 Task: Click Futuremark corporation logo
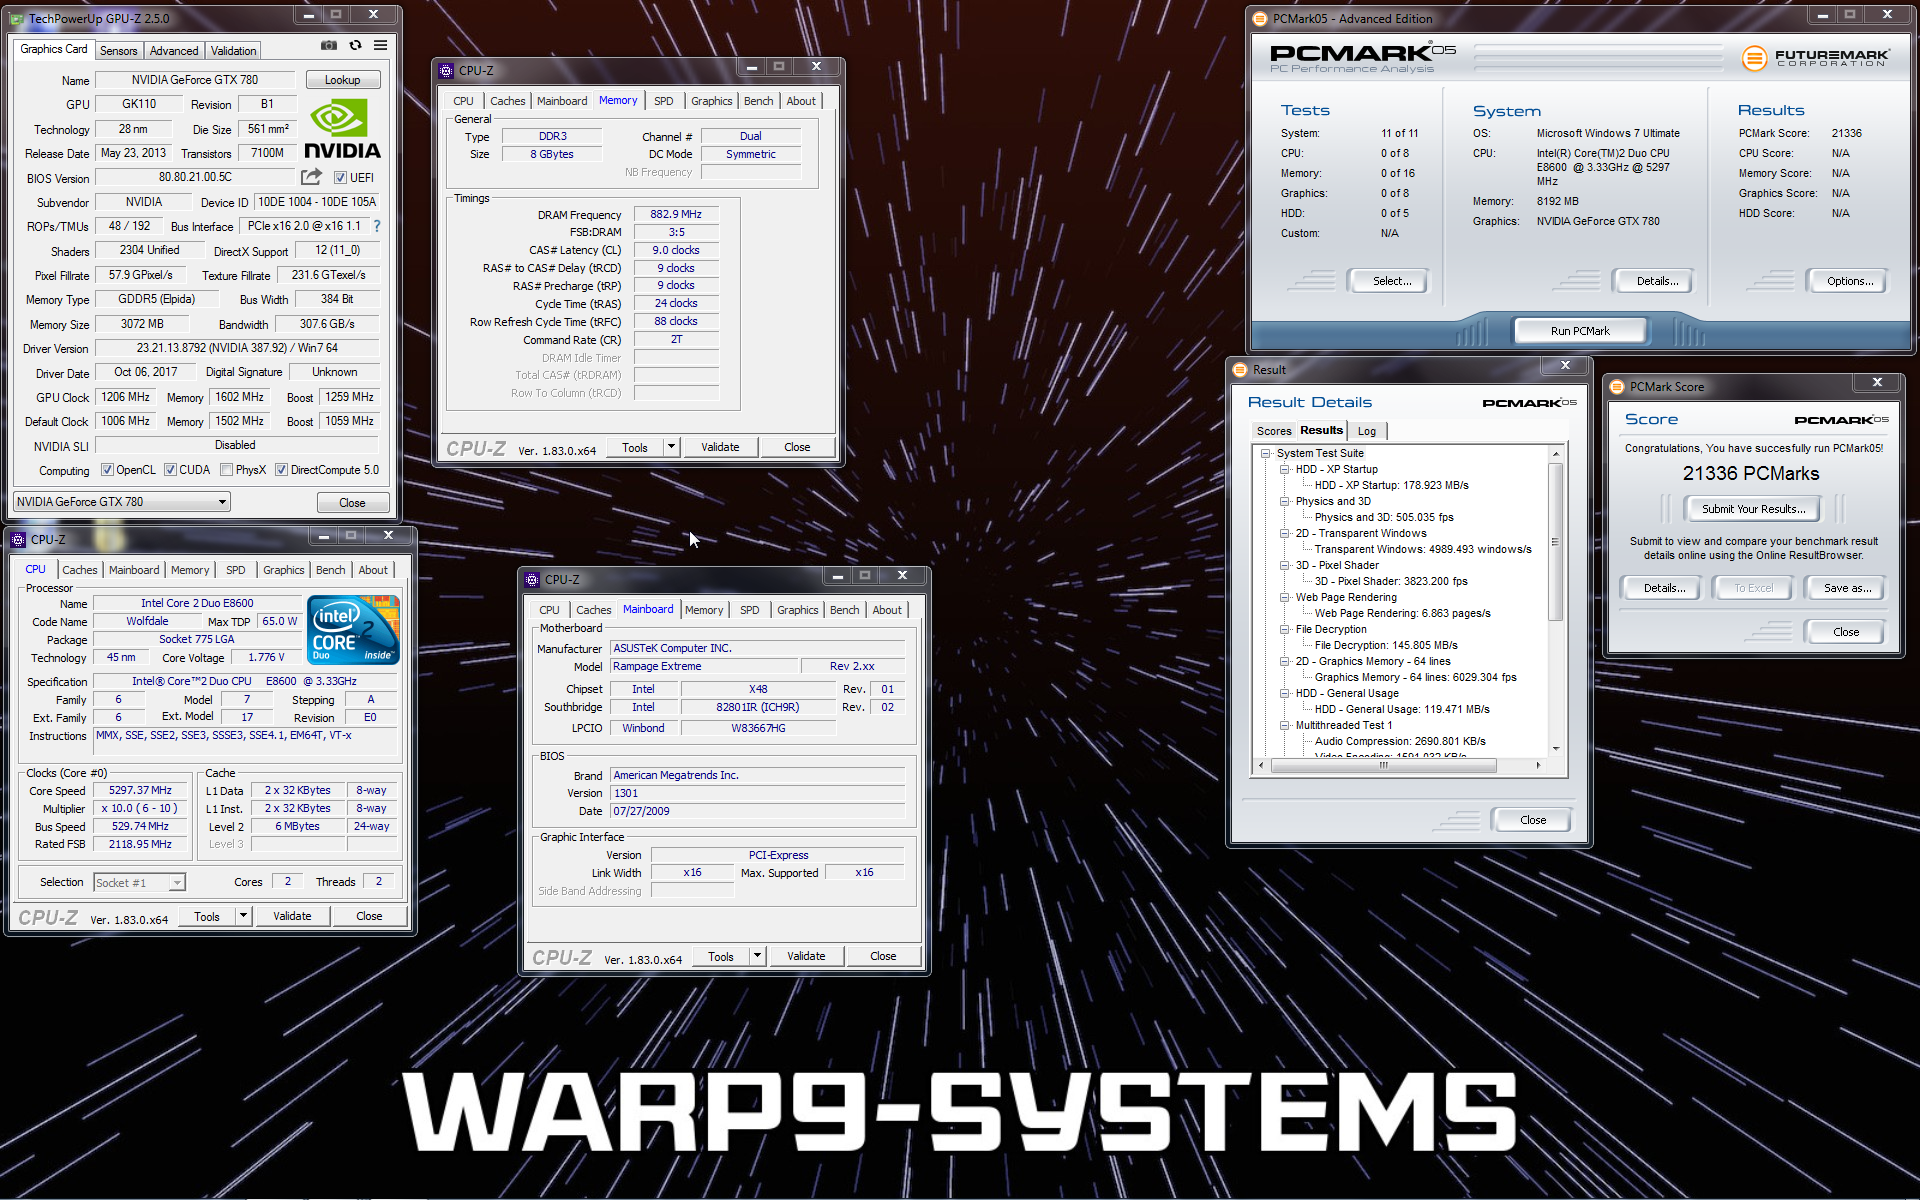click(1815, 58)
